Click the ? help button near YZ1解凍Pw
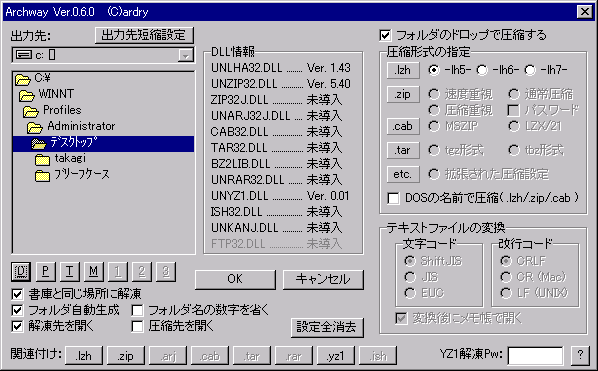Screen dimensions: 598x371 [580, 356]
